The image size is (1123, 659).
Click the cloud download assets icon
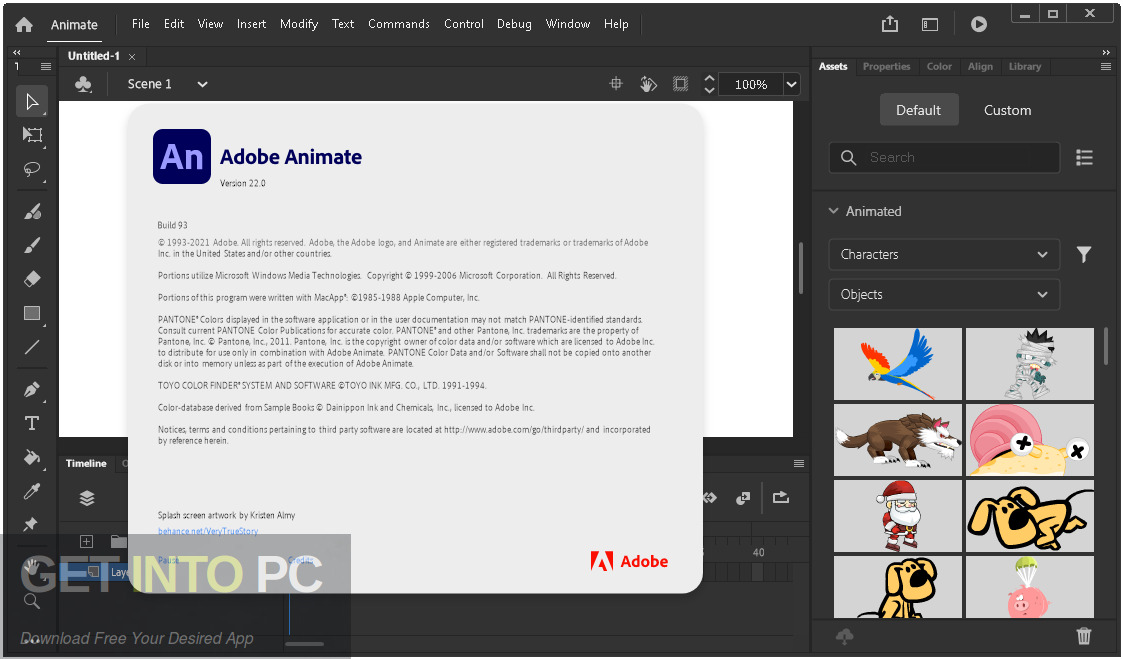pyautogui.click(x=844, y=635)
